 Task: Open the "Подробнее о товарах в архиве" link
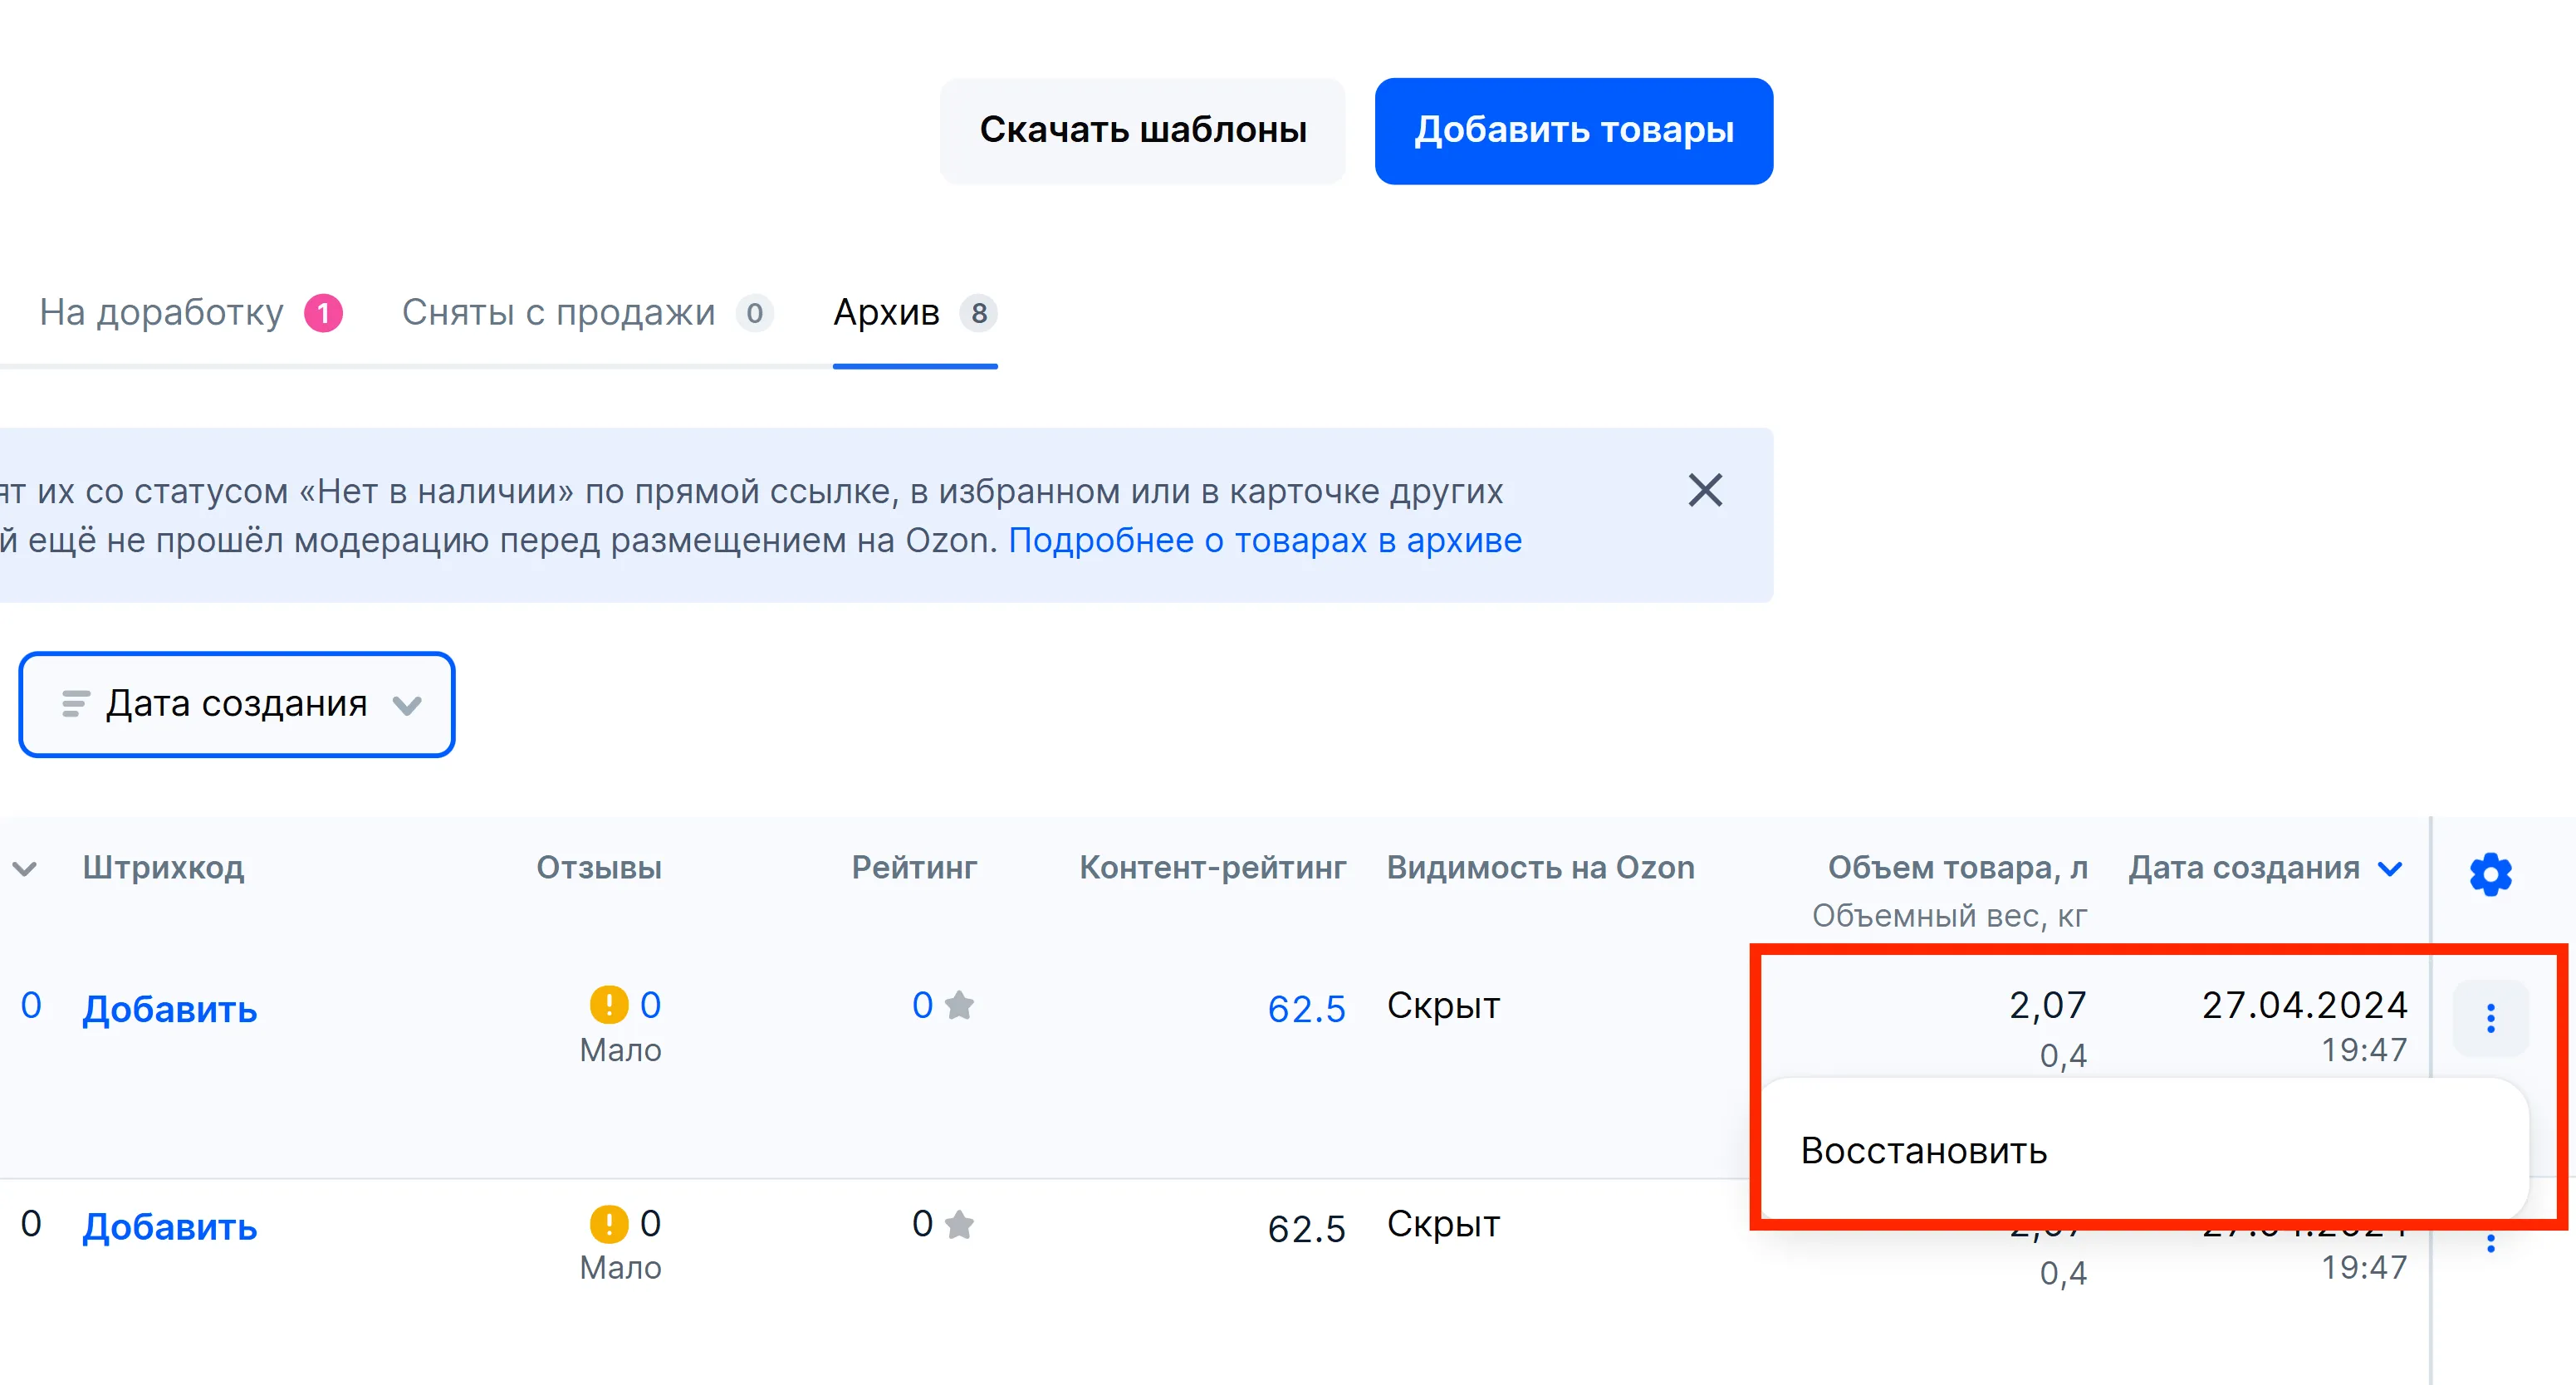pyautogui.click(x=1264, y=540)
